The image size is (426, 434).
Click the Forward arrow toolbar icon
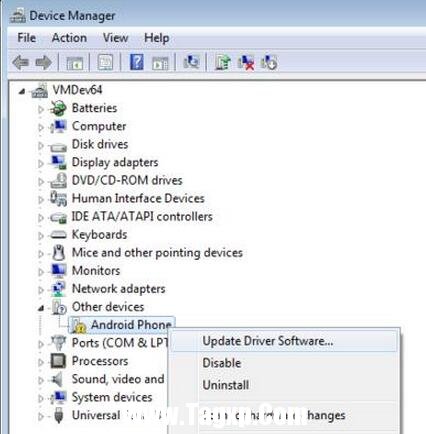coord(43,62)
